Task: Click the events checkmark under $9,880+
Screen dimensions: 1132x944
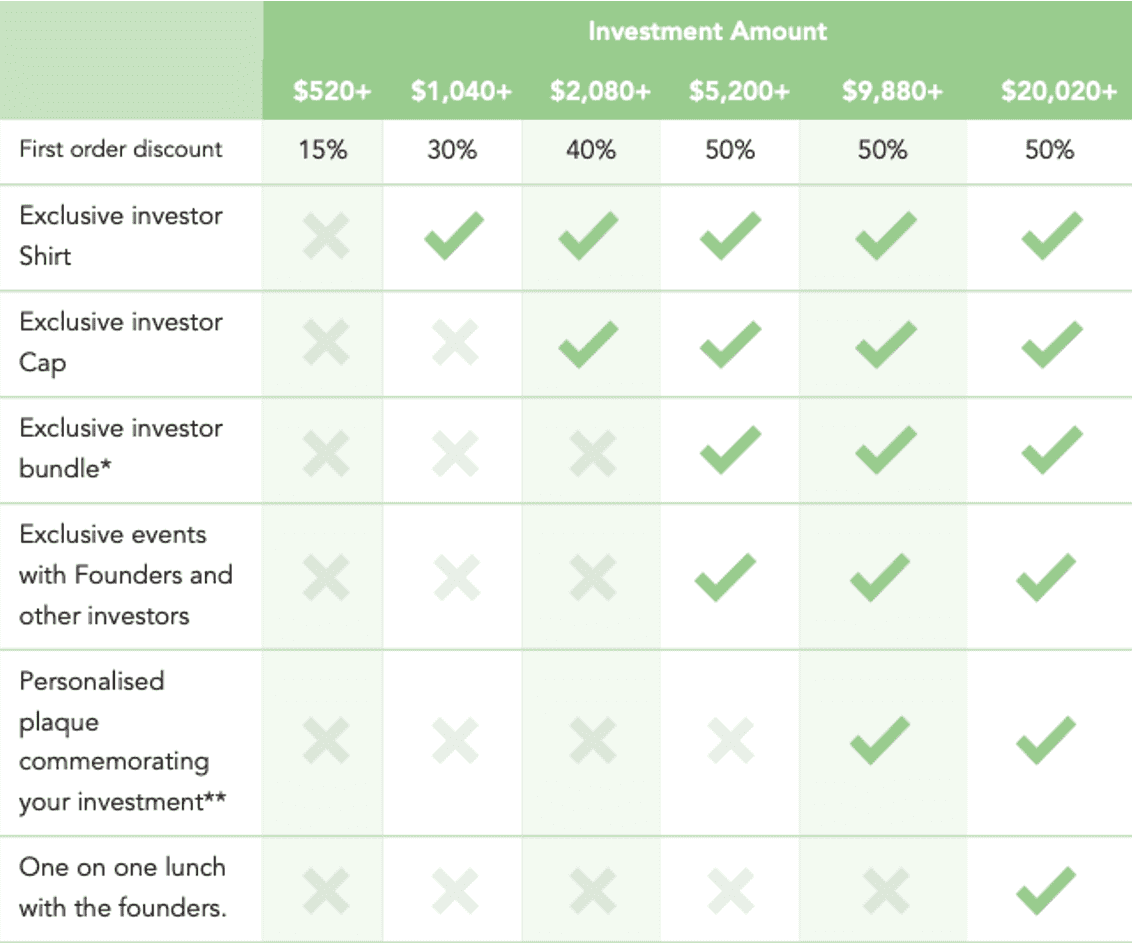Action: (x=880, y=577)
